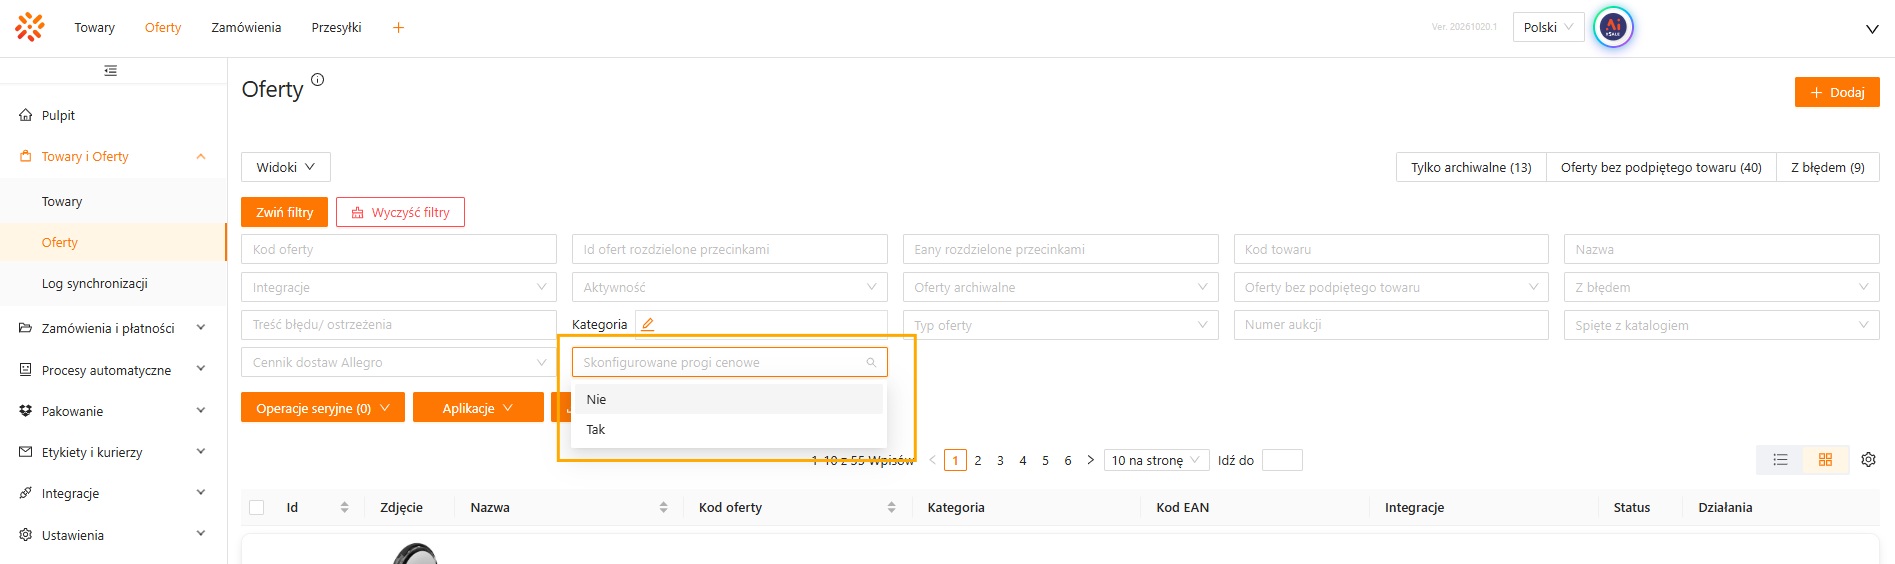Switch to the list view icon
The image size is (1895, 564).
click(x=1780, y=460)
